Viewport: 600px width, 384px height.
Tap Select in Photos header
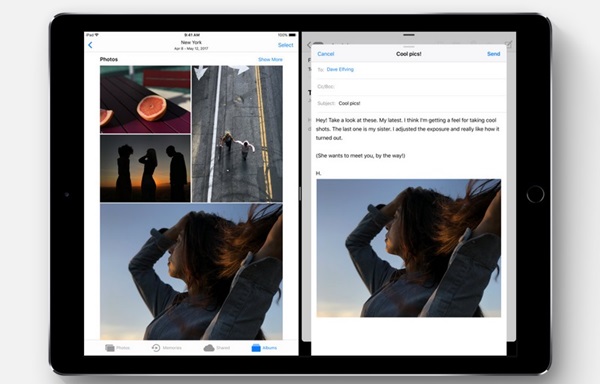[285, 45]
